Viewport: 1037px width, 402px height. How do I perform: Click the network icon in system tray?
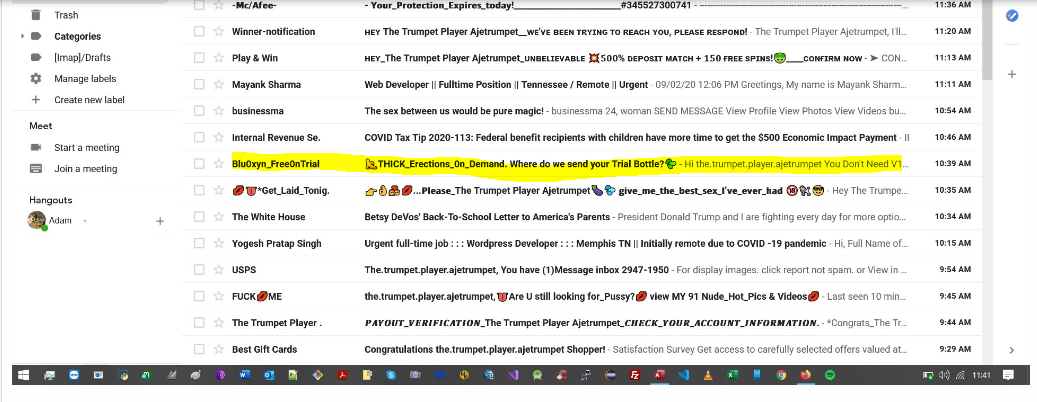coord(961,375)
